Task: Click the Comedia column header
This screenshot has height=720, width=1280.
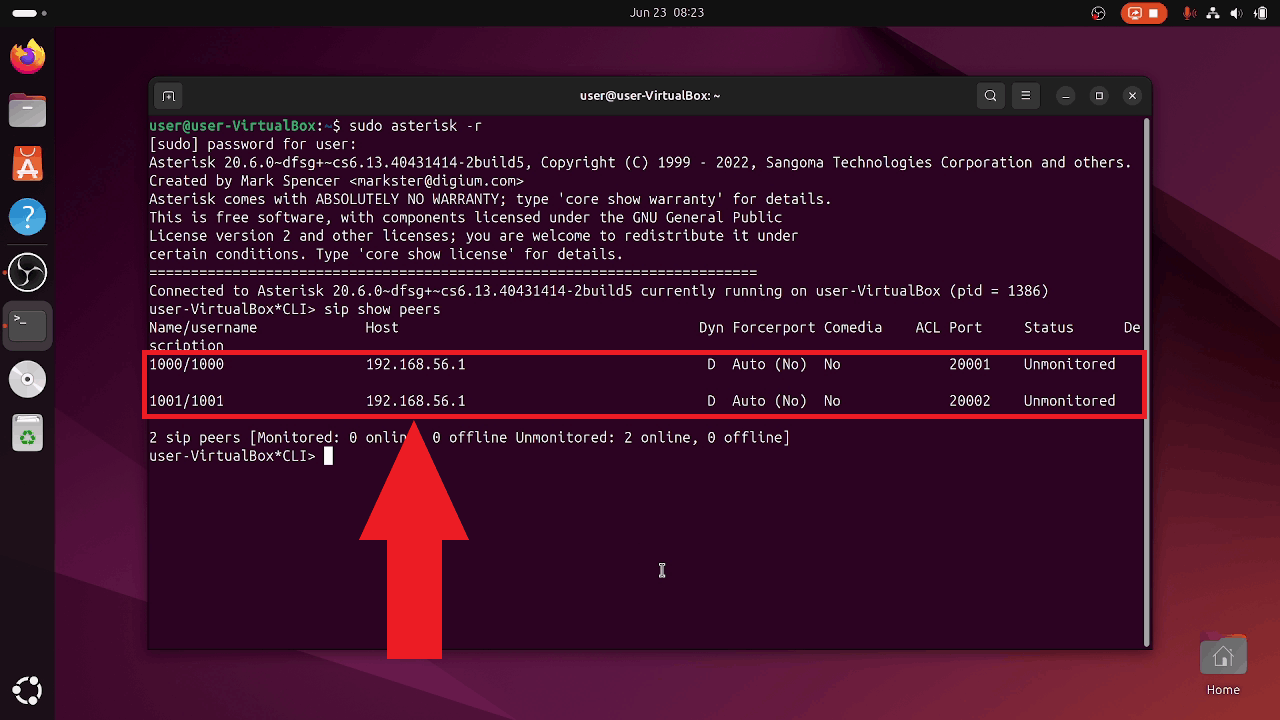Action: coord(853,328)
